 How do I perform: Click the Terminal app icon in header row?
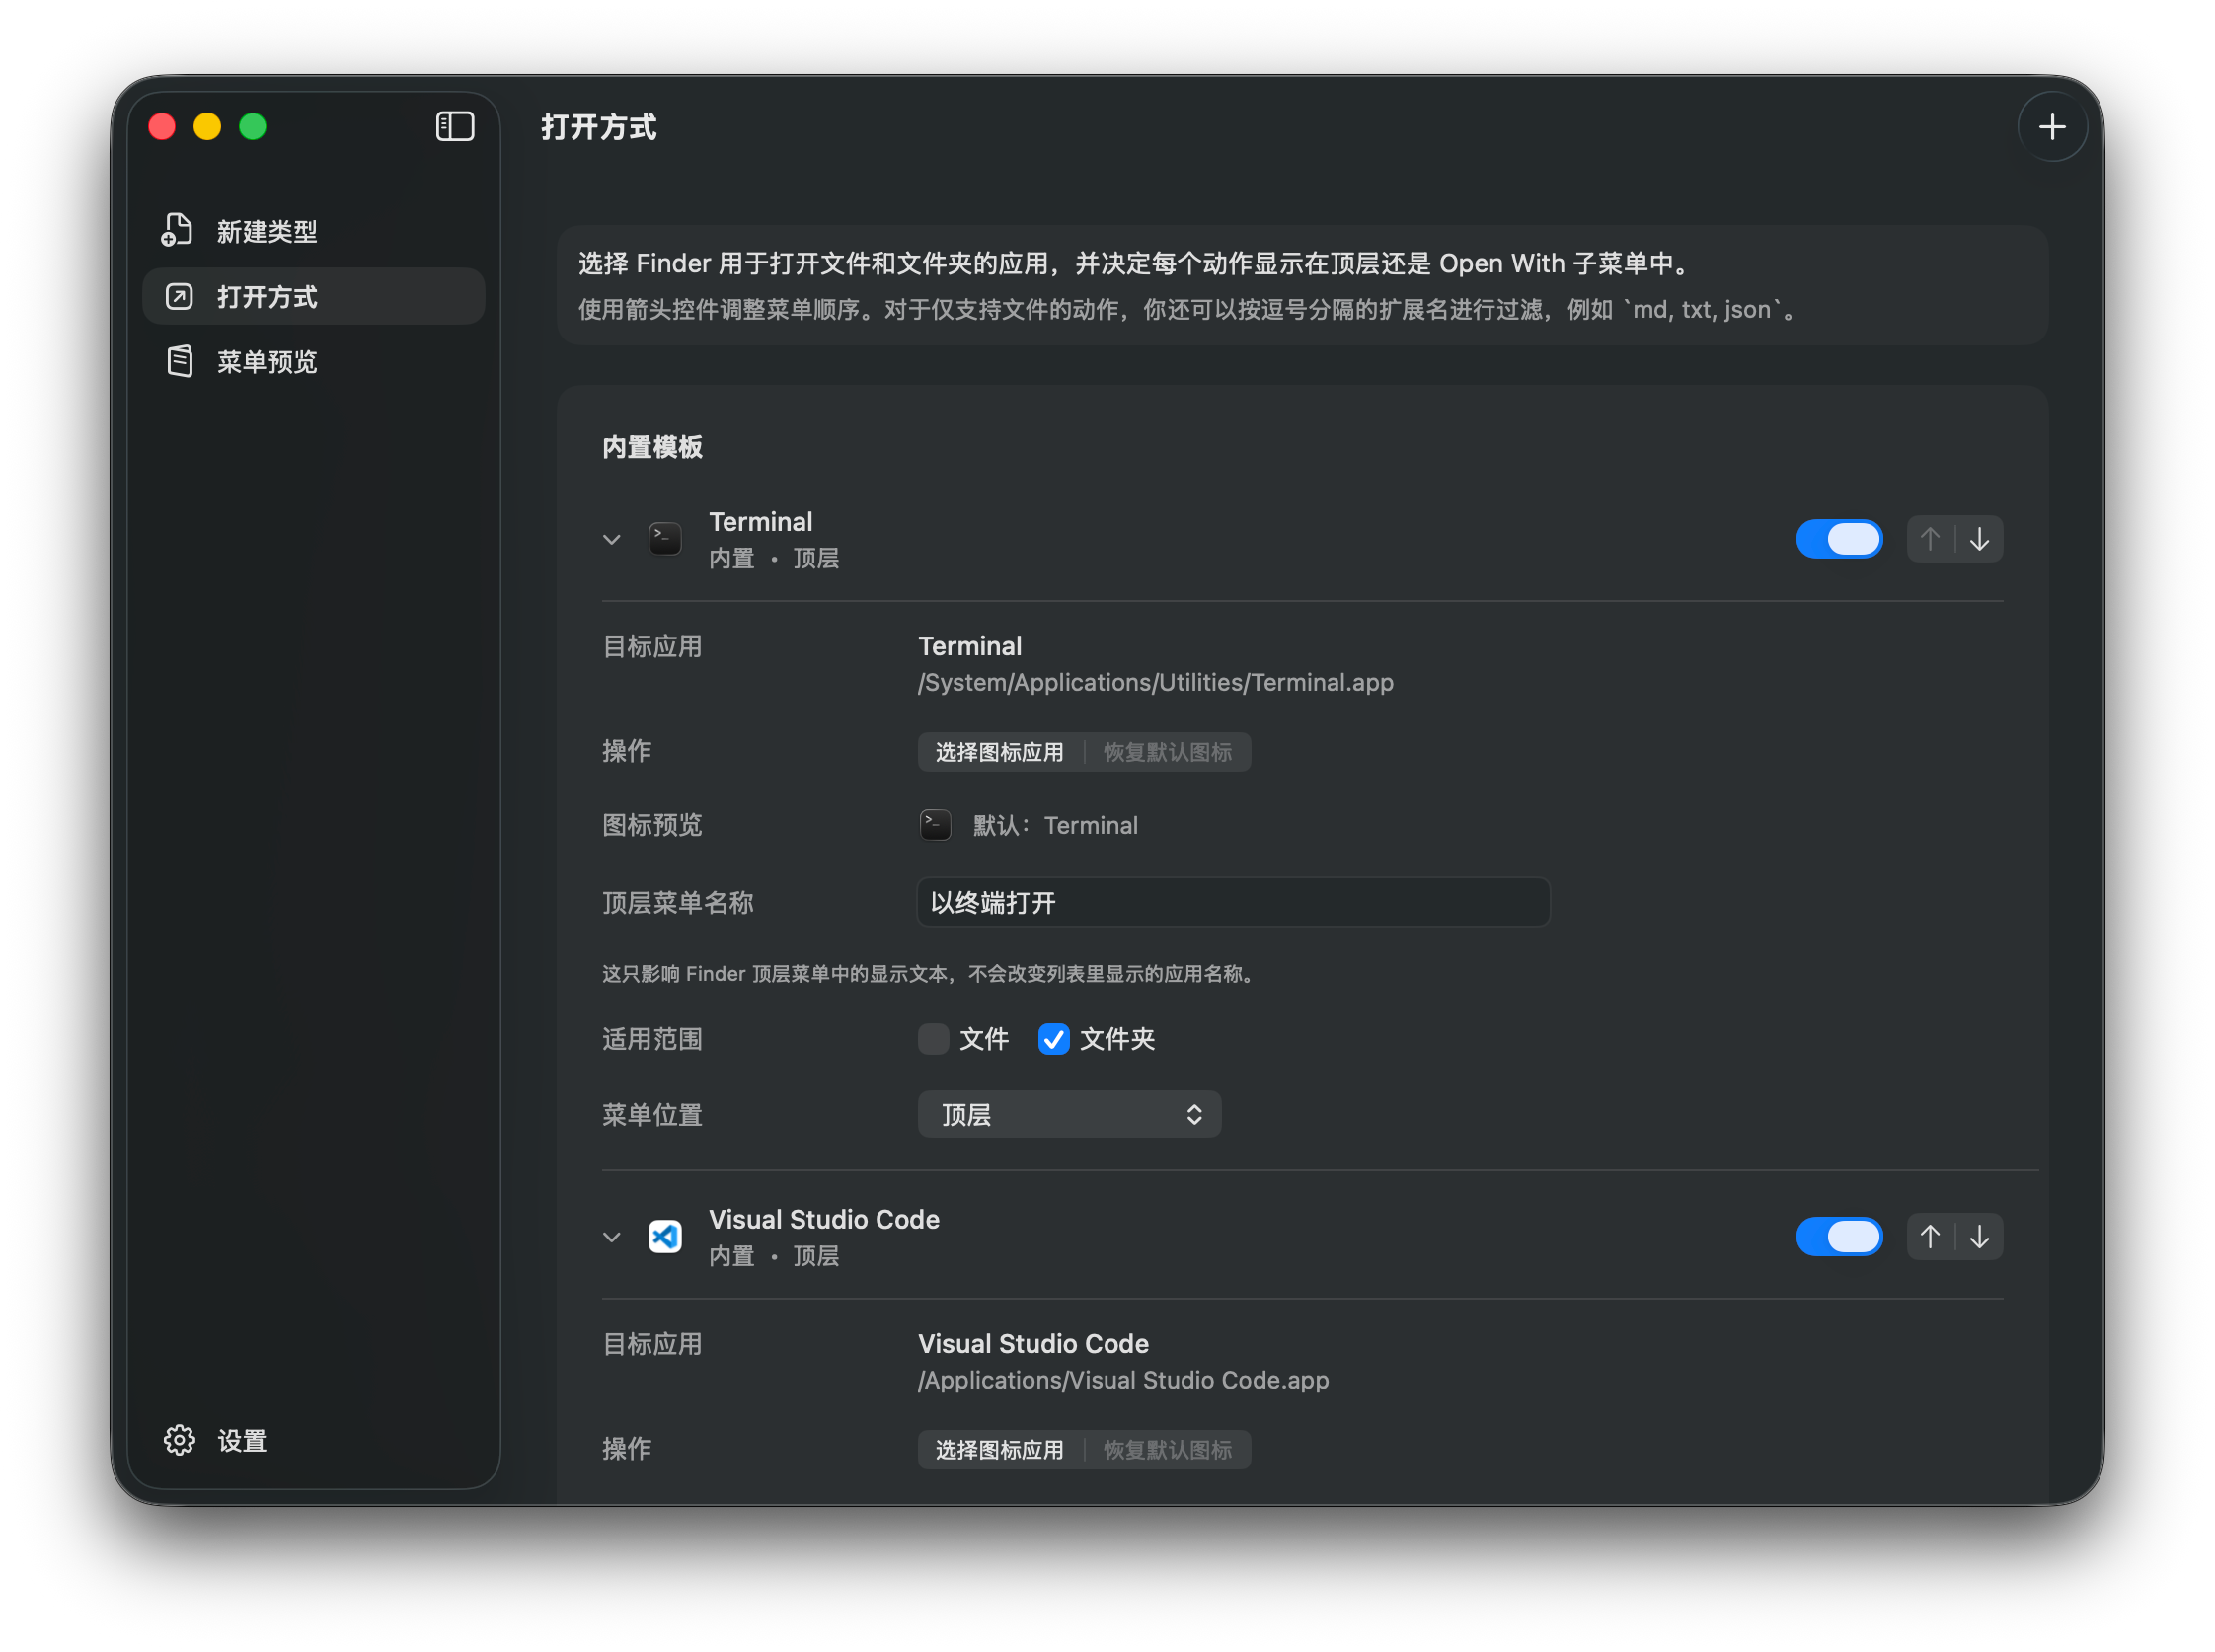pos(665,538)
